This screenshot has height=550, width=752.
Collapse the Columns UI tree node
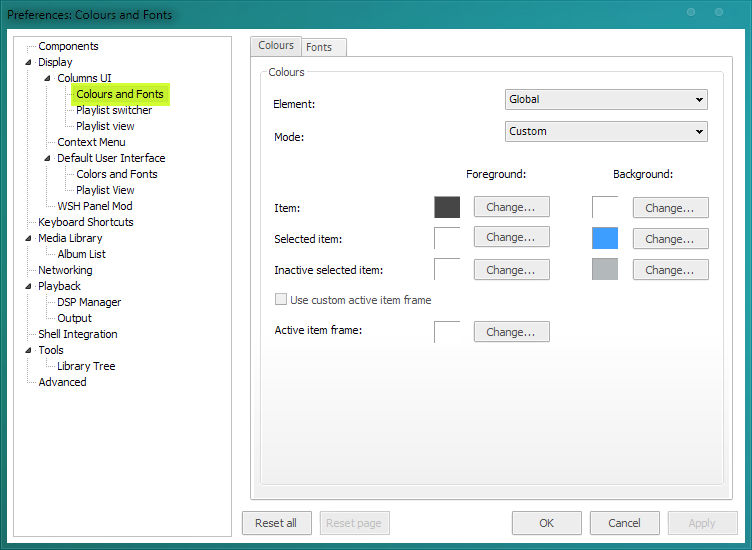tap(47, 78)
